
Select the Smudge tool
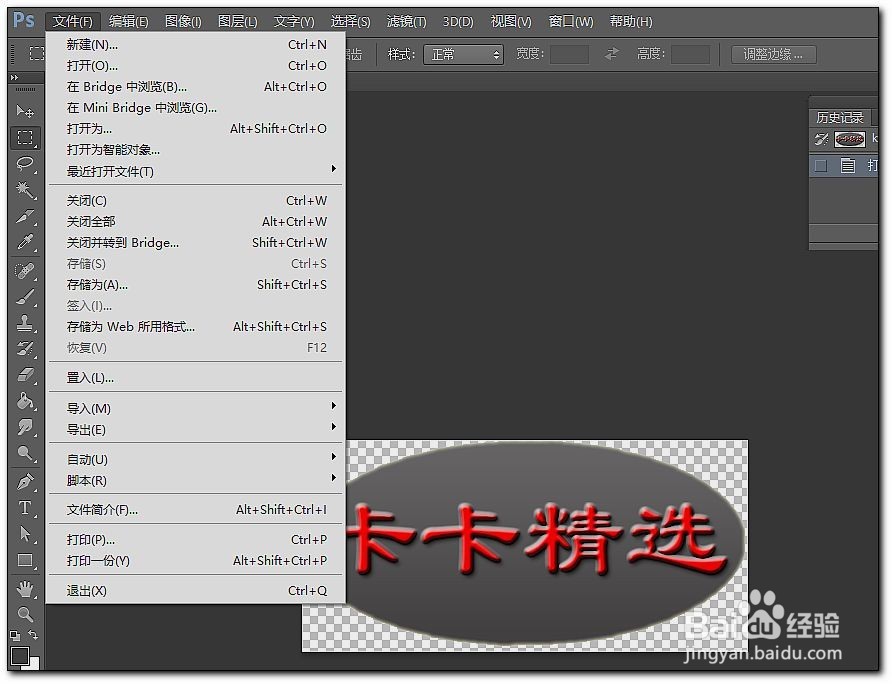[x=25, y=427]
